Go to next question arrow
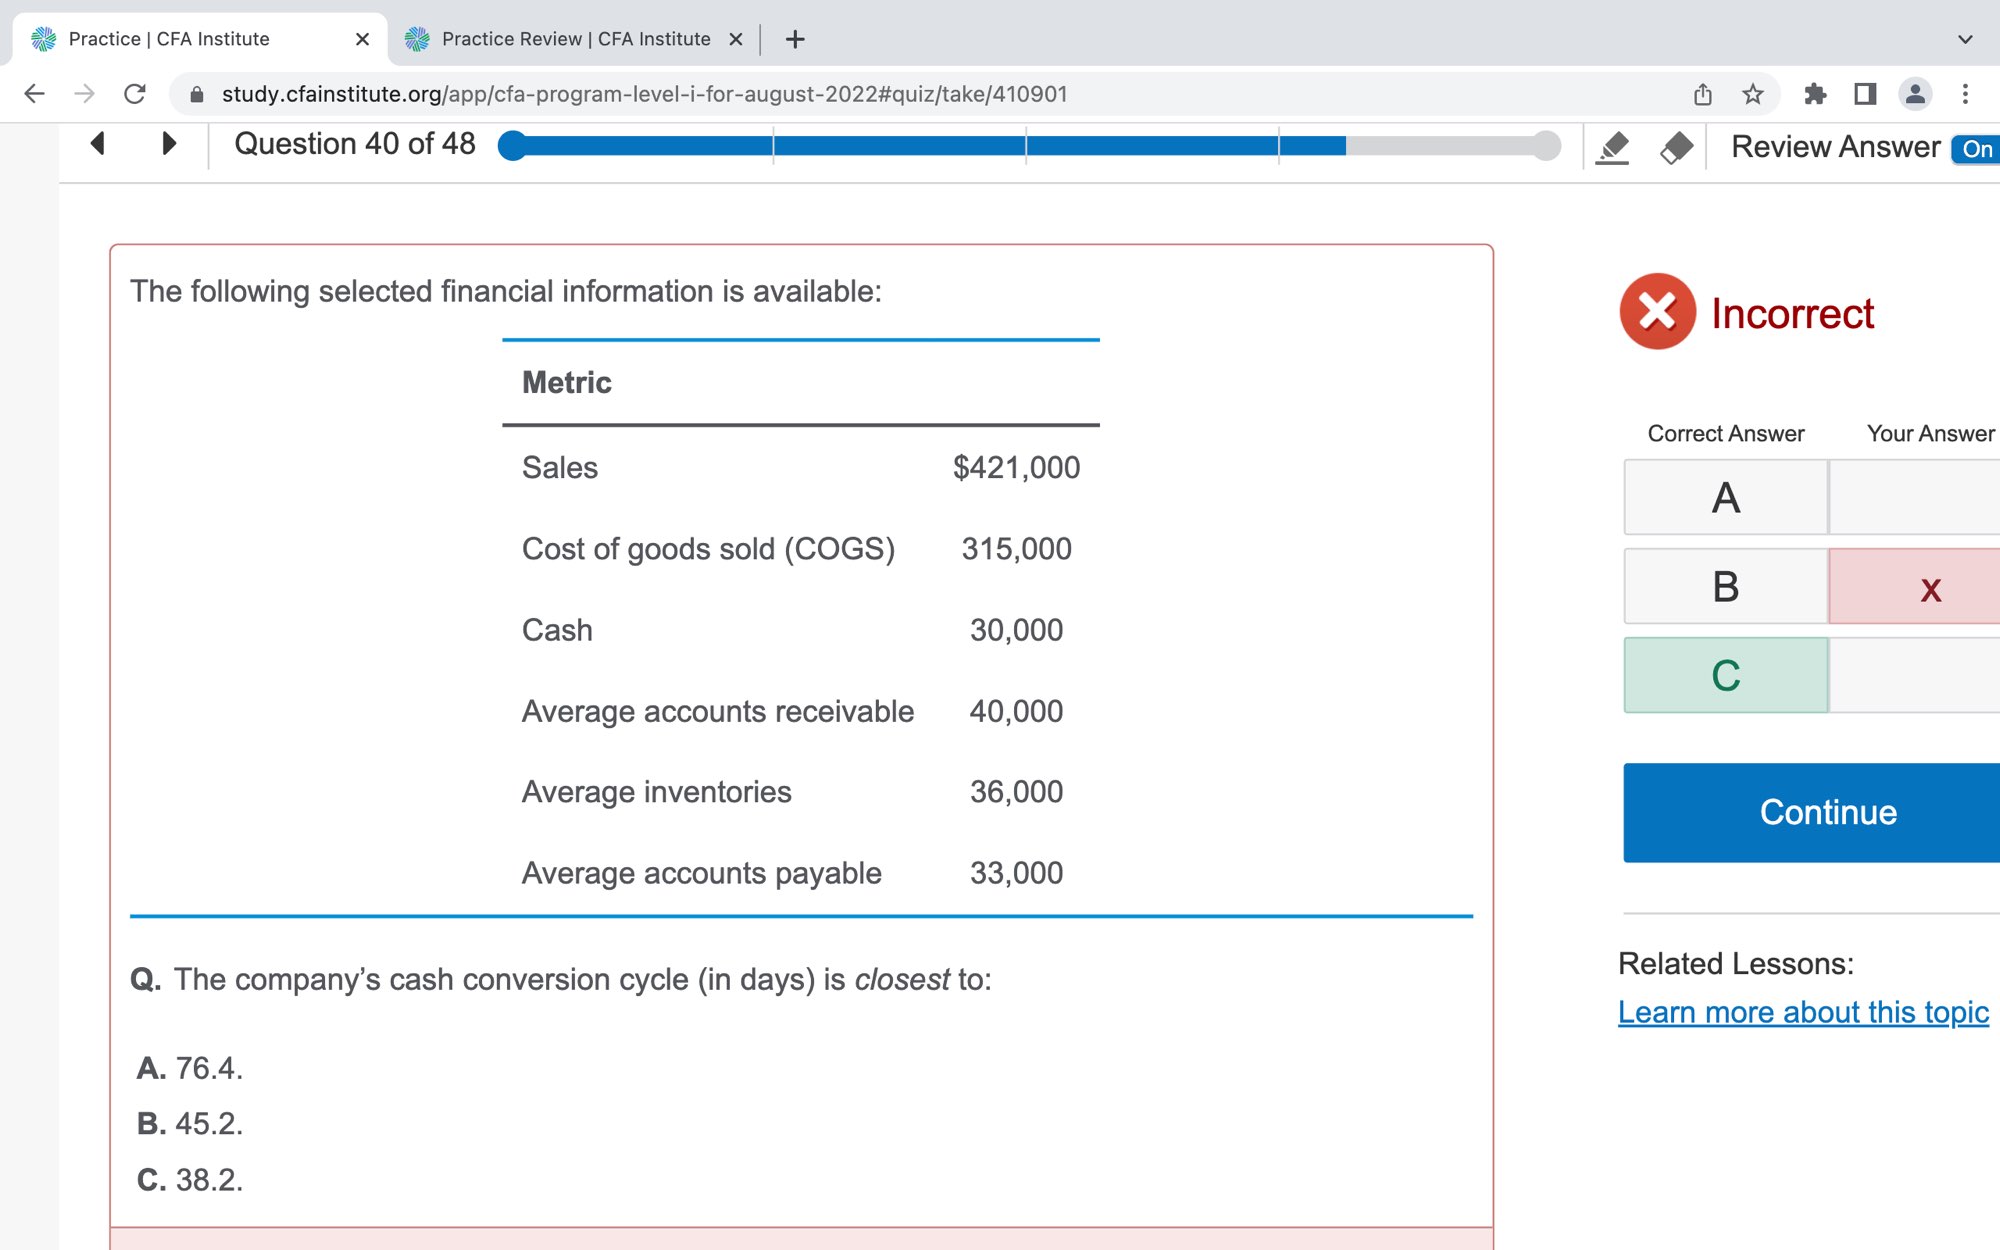This screenshot has height=1250, width=2000. pyautogui.click(x=168, y=144)
